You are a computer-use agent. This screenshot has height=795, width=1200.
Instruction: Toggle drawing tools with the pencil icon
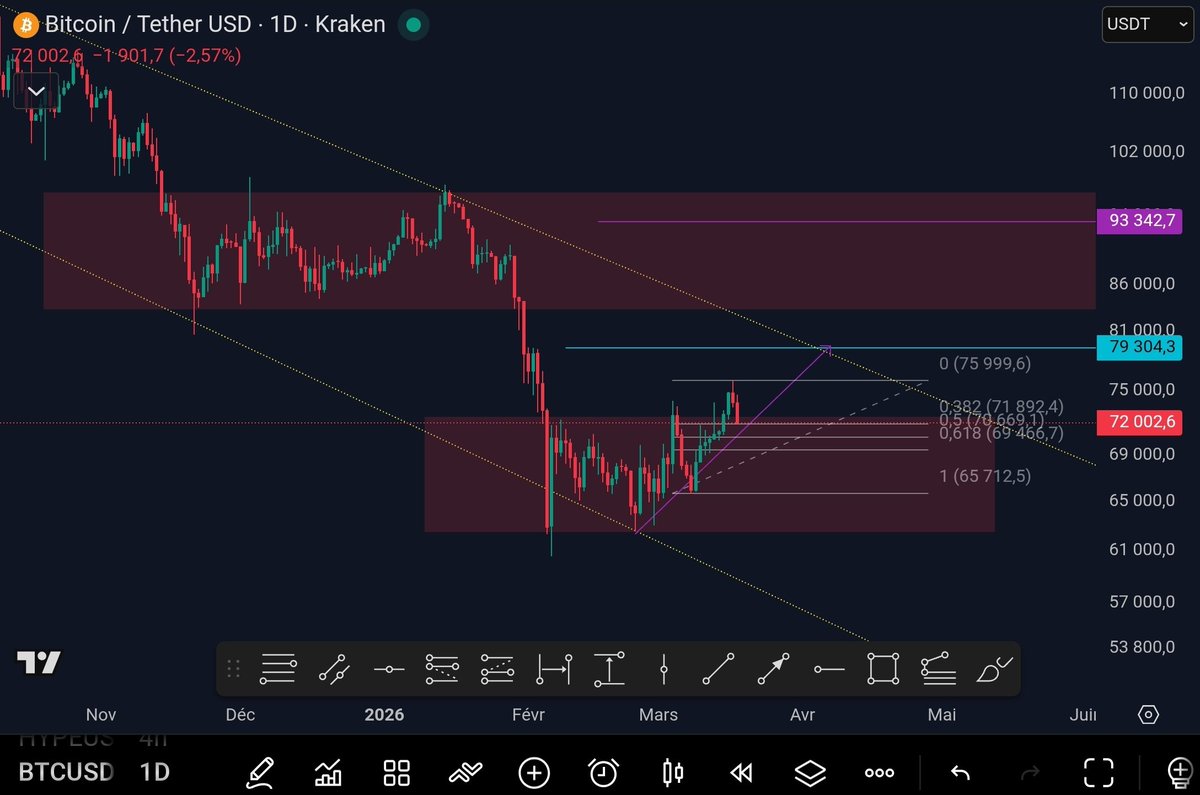click(x=260, y=771)
